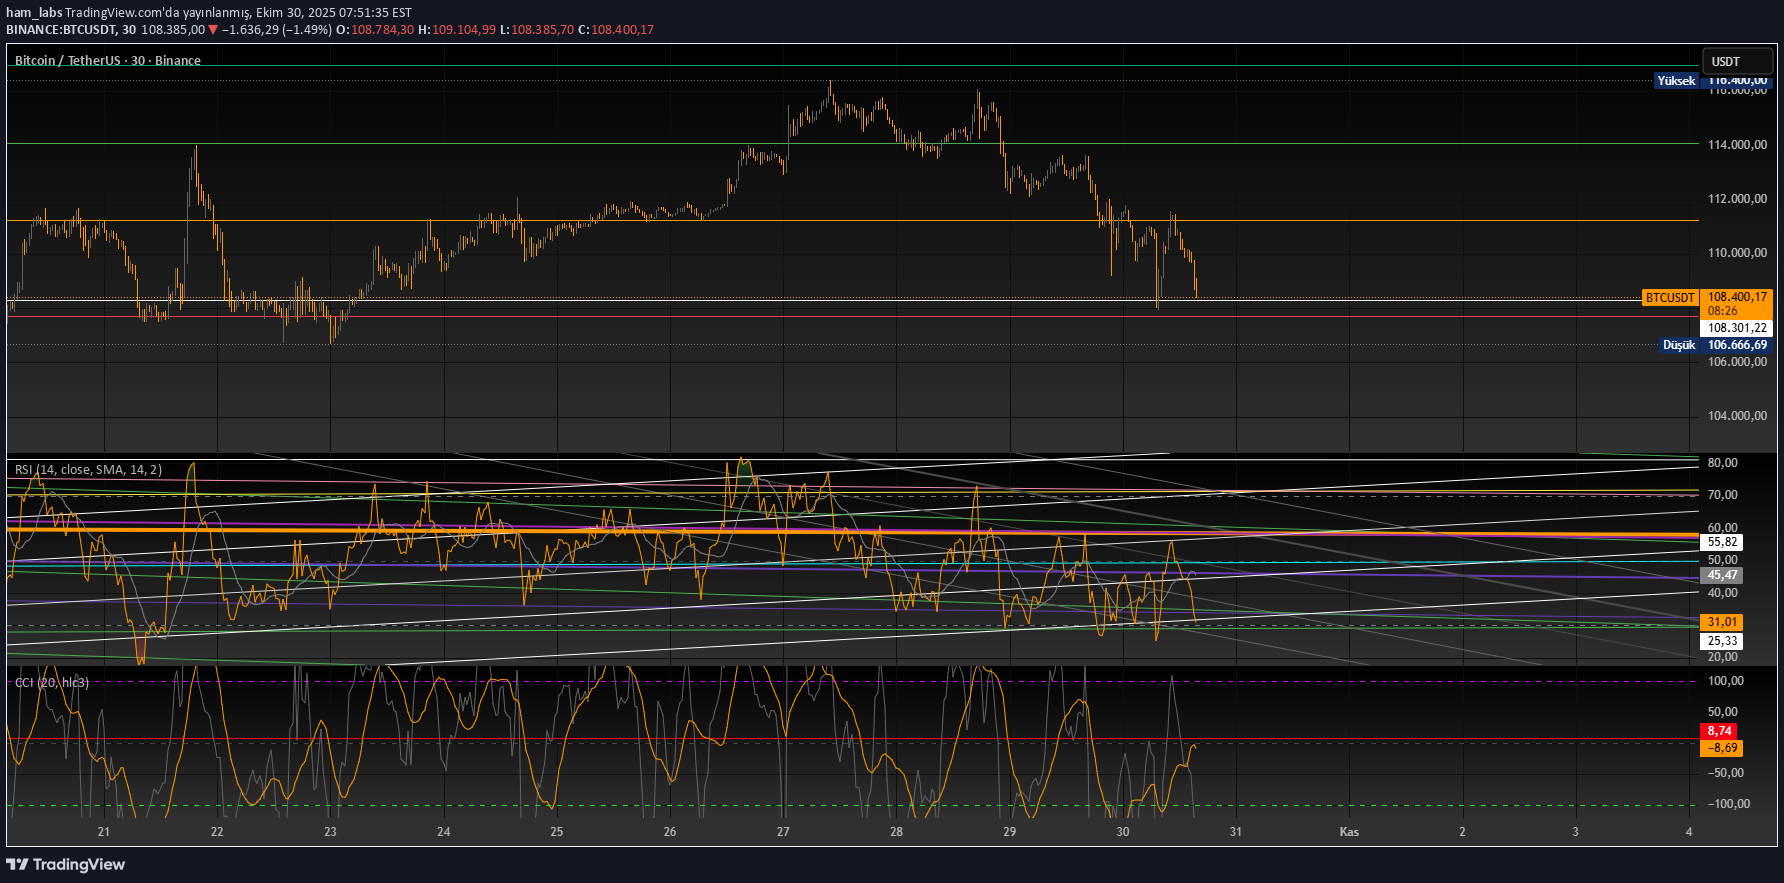Click the RSI value label 55,82
The image size is (1784, 883).
(1722, 542)
